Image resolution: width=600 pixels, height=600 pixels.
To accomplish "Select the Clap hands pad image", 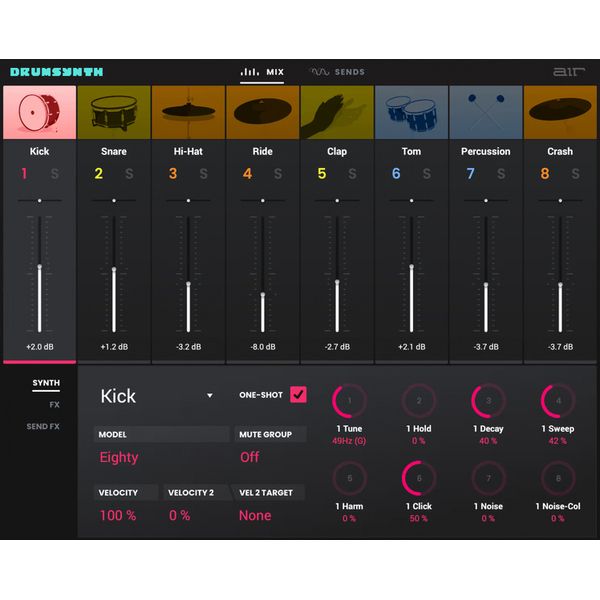I will click(337, 112).
